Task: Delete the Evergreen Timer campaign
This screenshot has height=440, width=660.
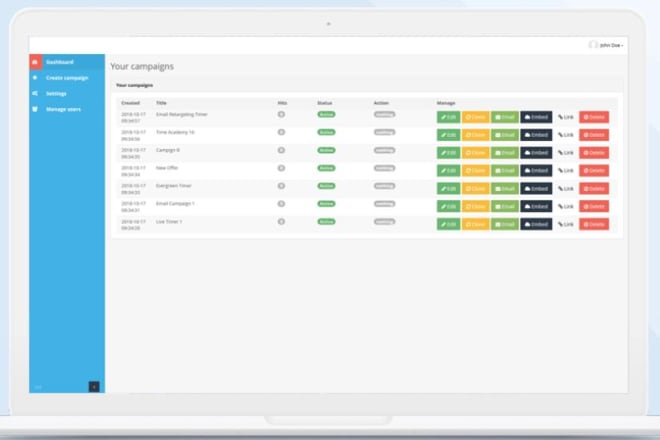Action: pyautogui.click(x=594, y=189)
